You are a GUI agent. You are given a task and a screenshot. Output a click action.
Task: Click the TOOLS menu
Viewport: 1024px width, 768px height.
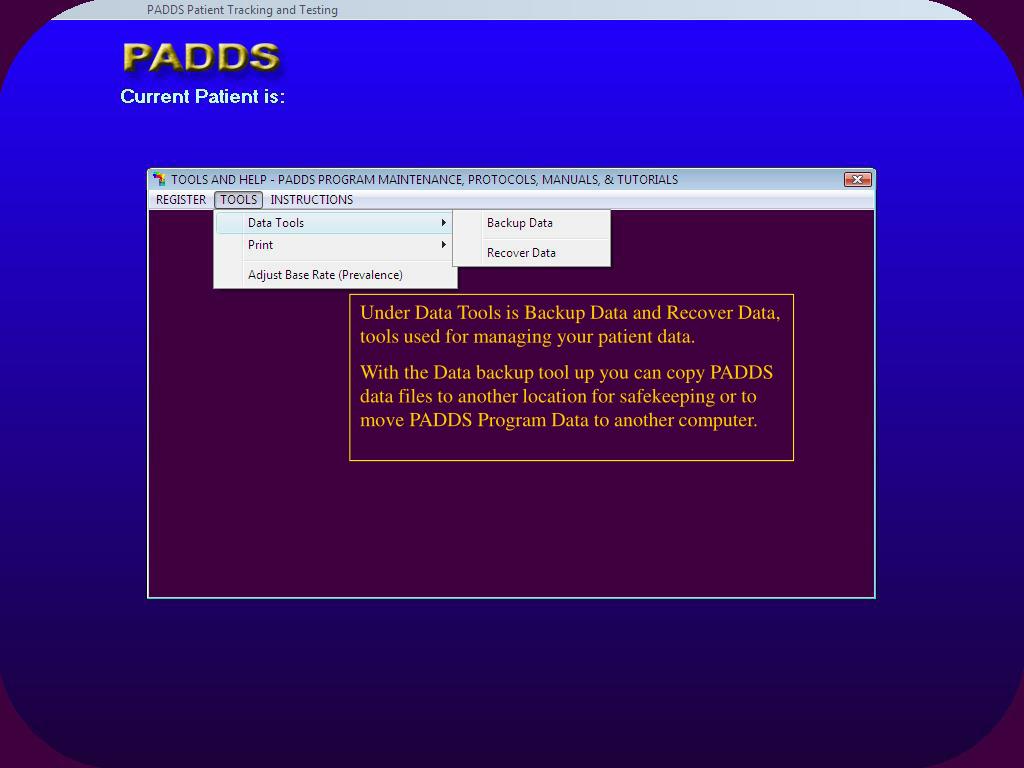[x=238, y=200]
